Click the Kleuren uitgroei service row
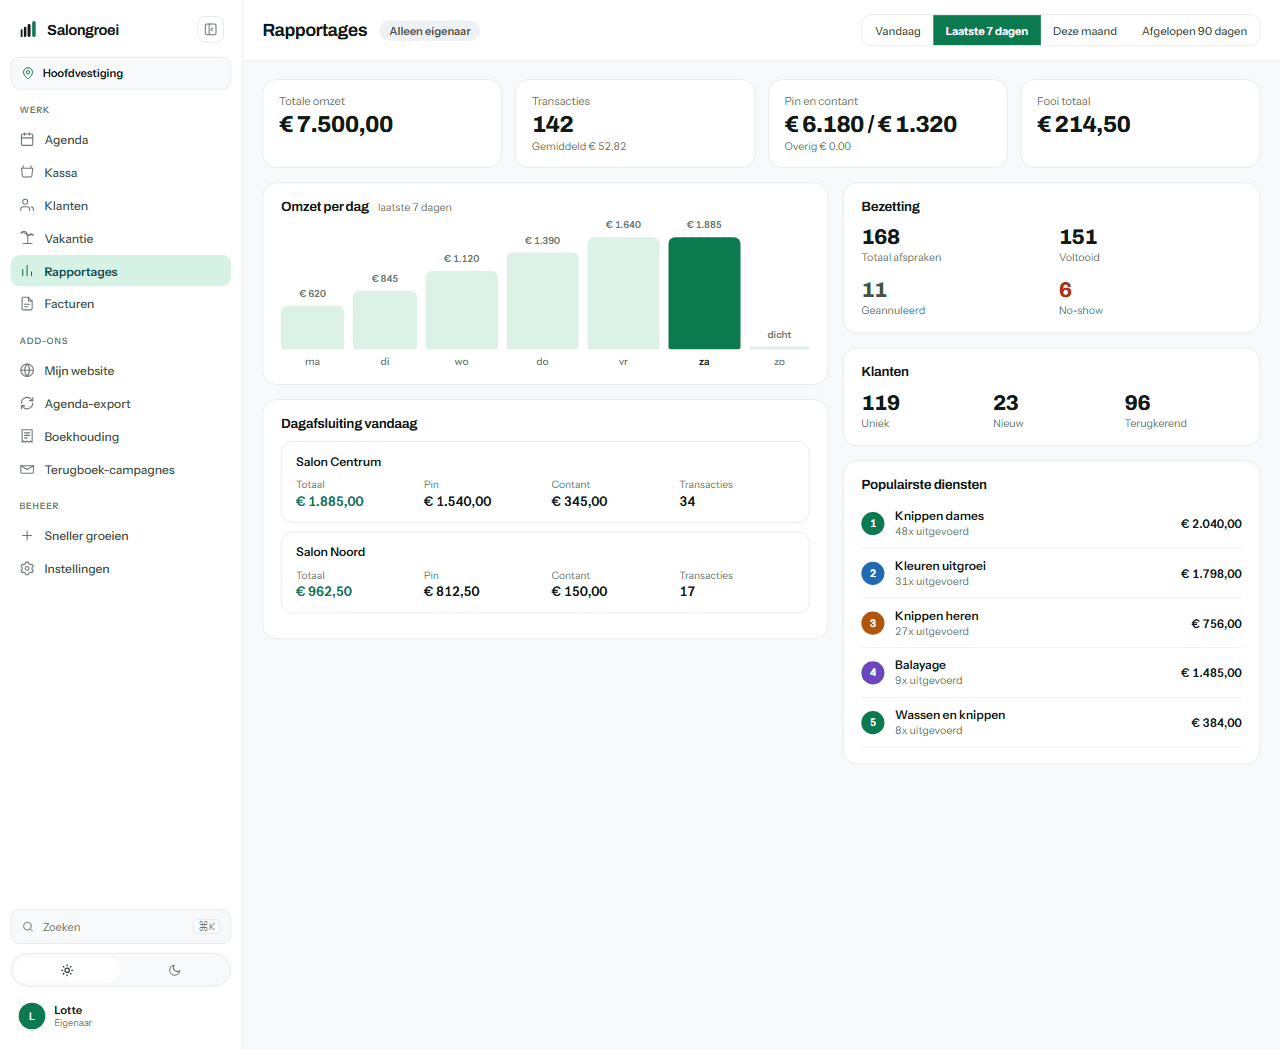The width and height of the screenshot is (1280, 1049). pyautogui.click(x=1051, y=573)
